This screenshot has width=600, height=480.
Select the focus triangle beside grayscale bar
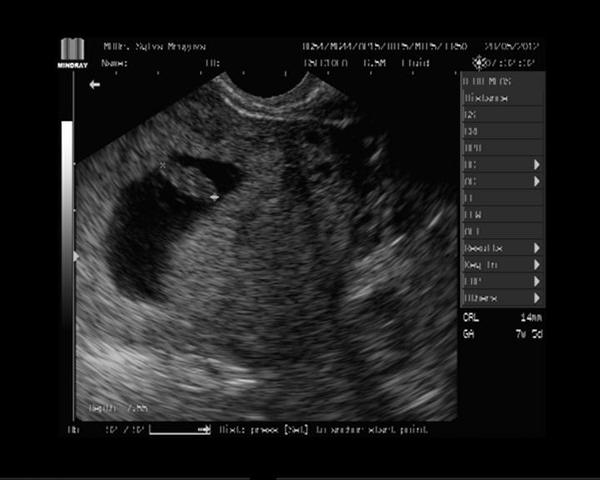[76, 257]
